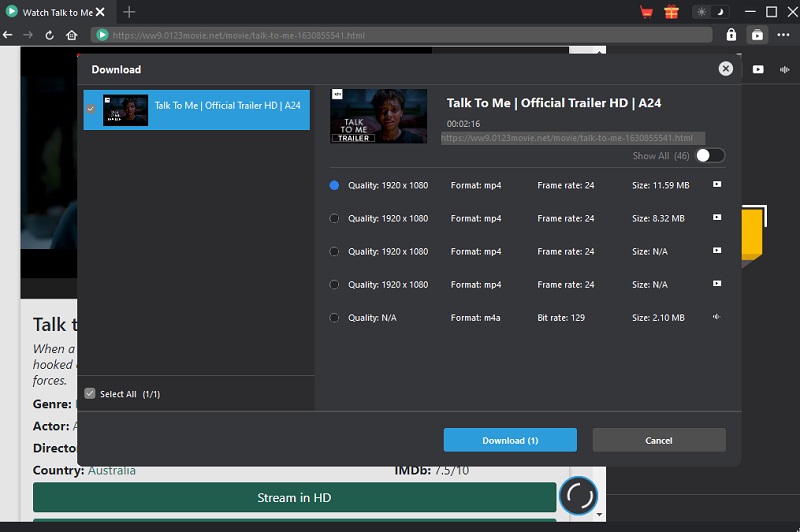The width and height of the screenshot is (800, 532).
Task: Select the 11.59 MB quality option
Action: [x=334, y=185]
